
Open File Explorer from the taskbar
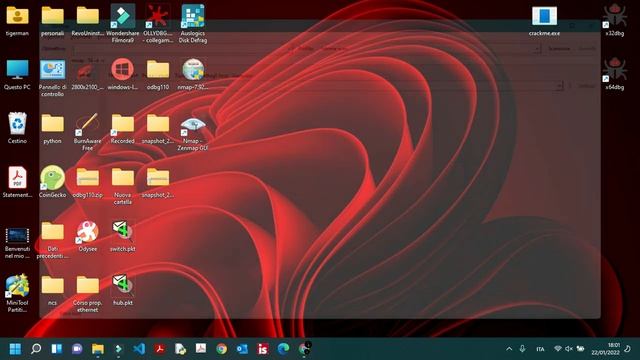(98, 349)
